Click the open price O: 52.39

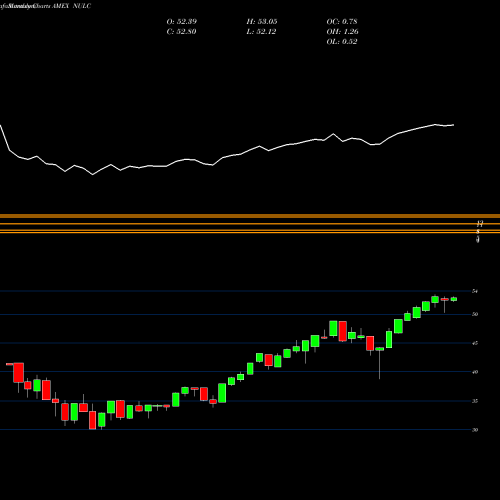pos(182,22)
